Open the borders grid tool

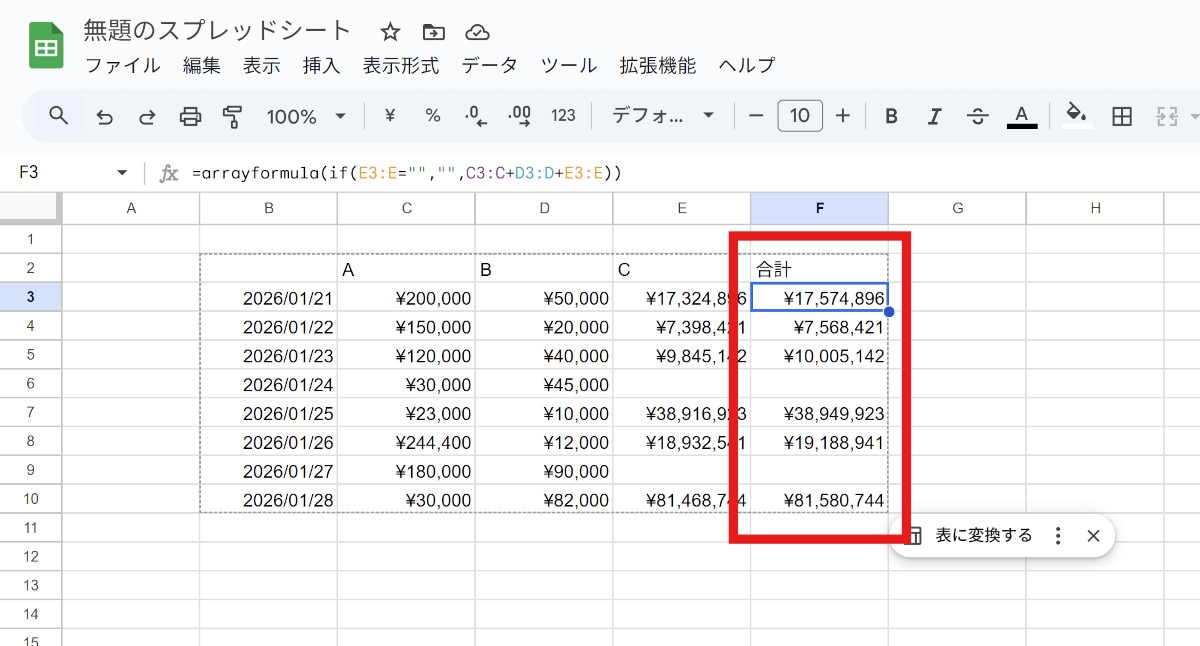pyautogui.click(x=1122, y=117)
